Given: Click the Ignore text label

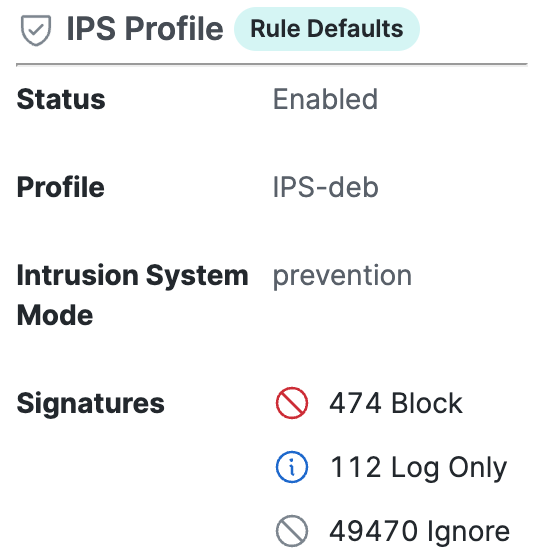Looking at the screenshot, I should (468, 532).
